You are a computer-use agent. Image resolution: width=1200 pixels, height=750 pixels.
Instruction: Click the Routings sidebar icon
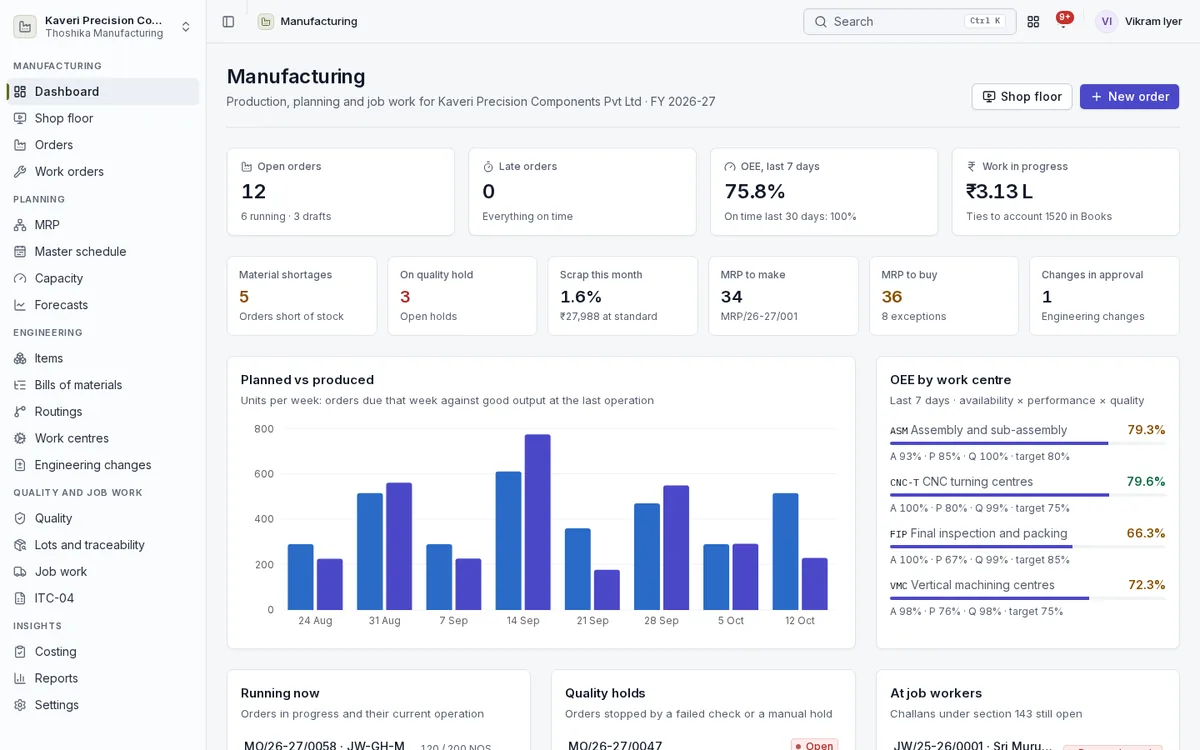(20, 412)
